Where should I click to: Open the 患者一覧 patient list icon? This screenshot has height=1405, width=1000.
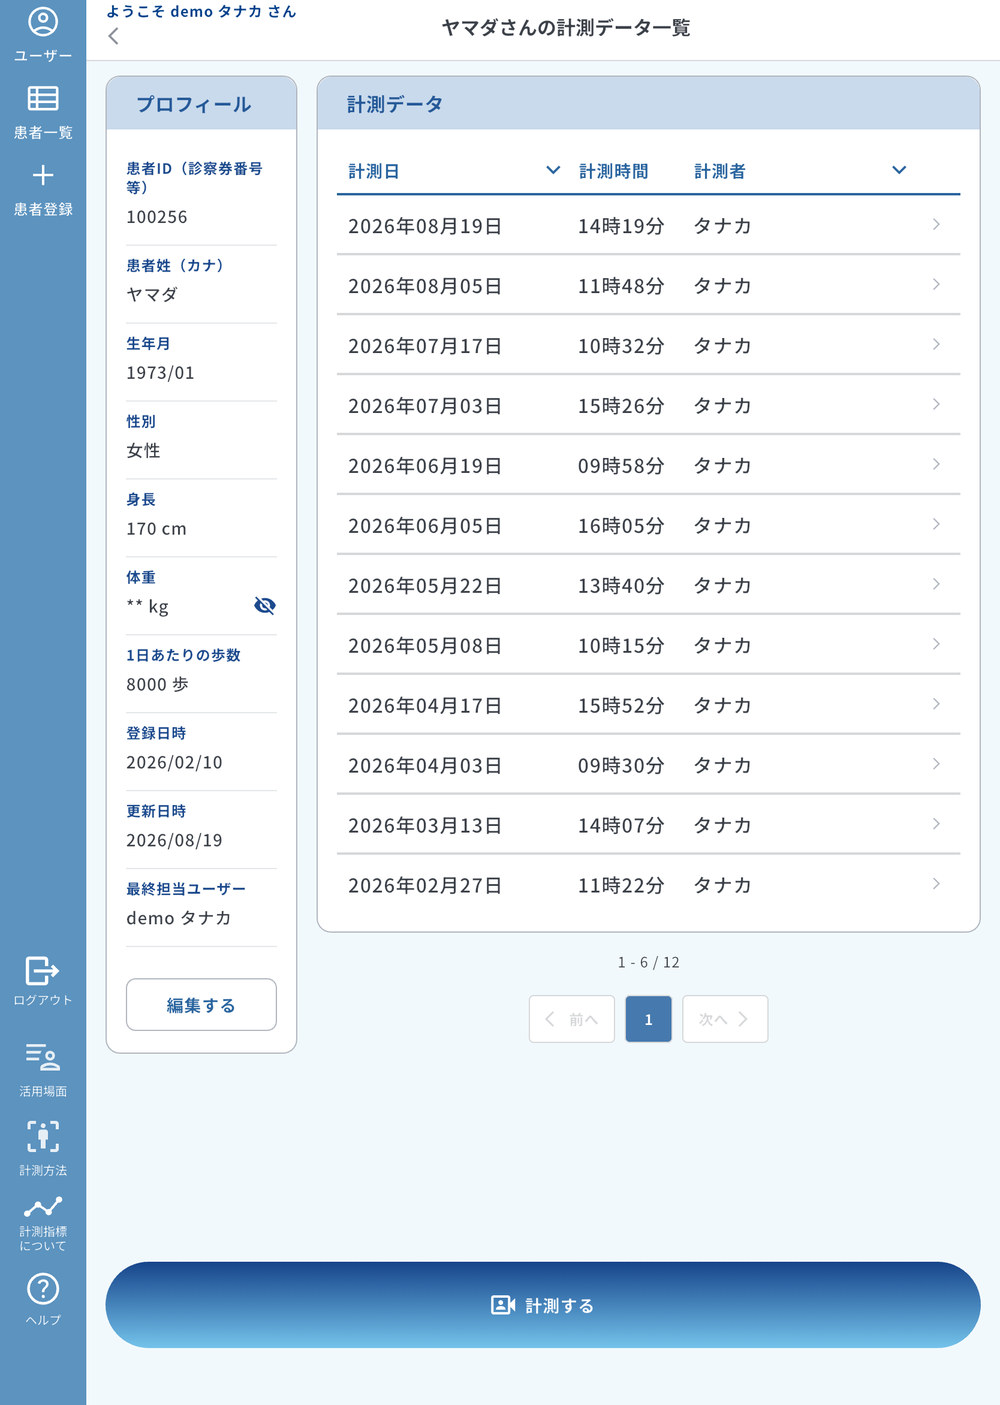[43, 98]
